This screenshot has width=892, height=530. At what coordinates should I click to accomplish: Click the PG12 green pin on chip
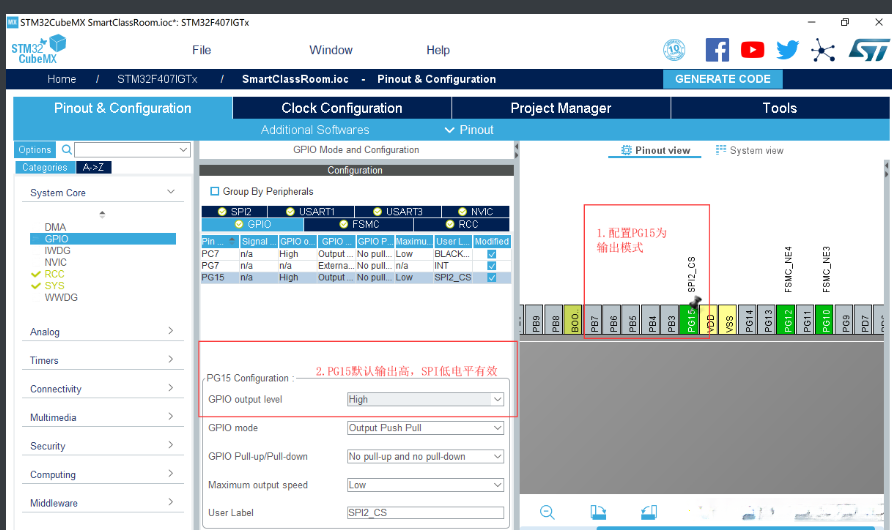pyautogui.click(x=787, y=320)
